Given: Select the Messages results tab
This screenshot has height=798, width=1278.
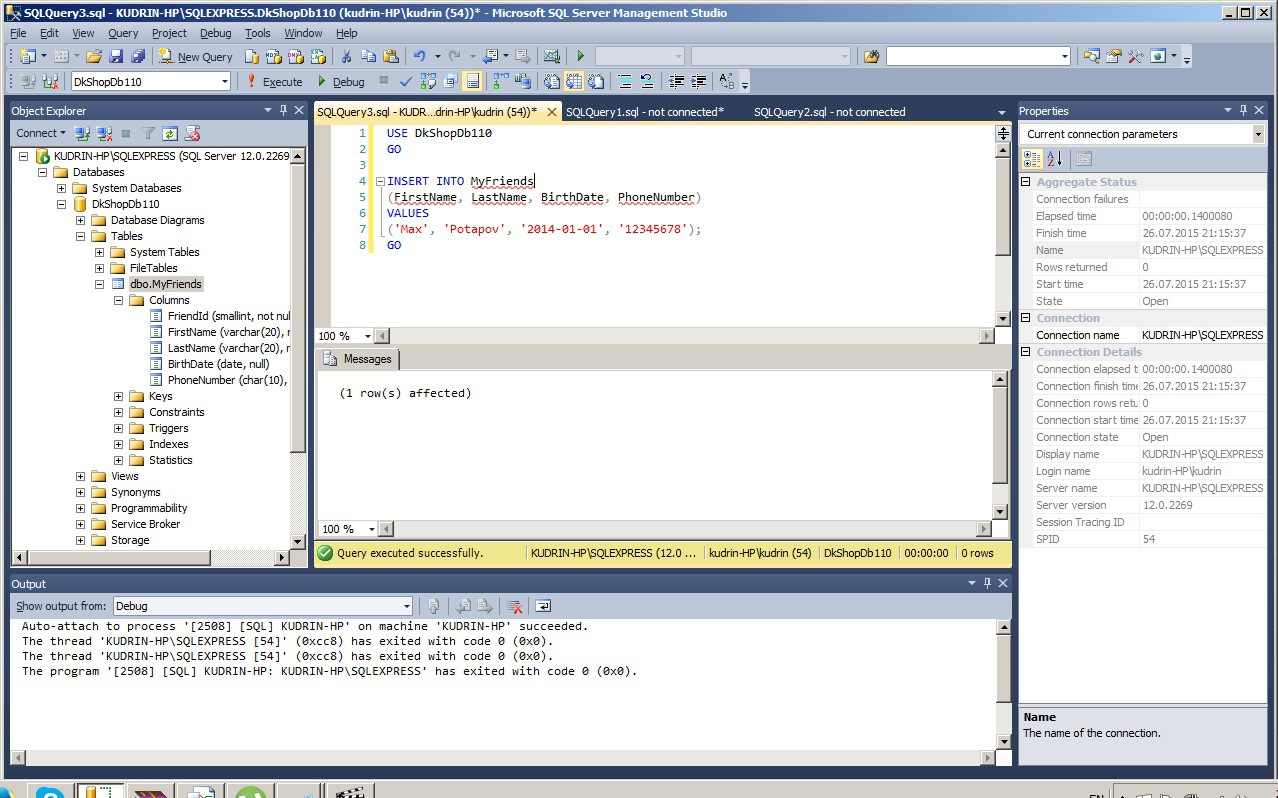Looking at the screenshot, I should [x=359, y=359].
